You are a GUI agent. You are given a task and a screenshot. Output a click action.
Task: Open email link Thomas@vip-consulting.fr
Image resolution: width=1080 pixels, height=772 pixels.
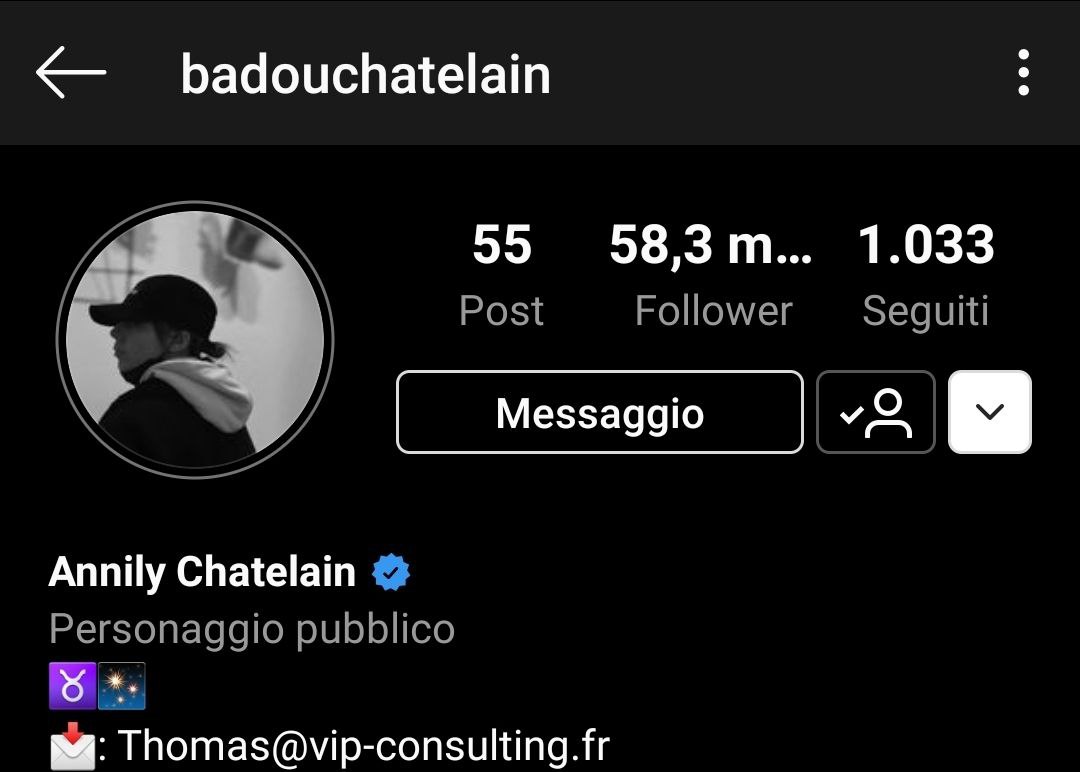point(364,746)
